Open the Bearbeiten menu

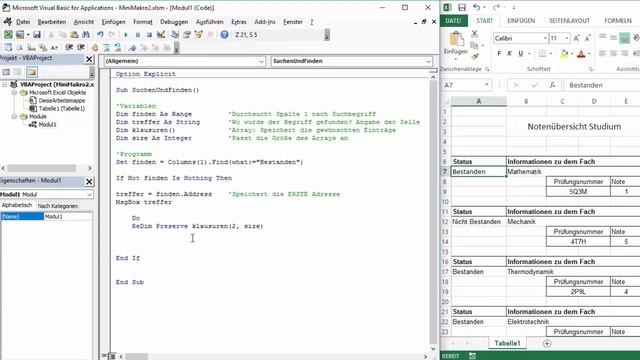(51, 22)
